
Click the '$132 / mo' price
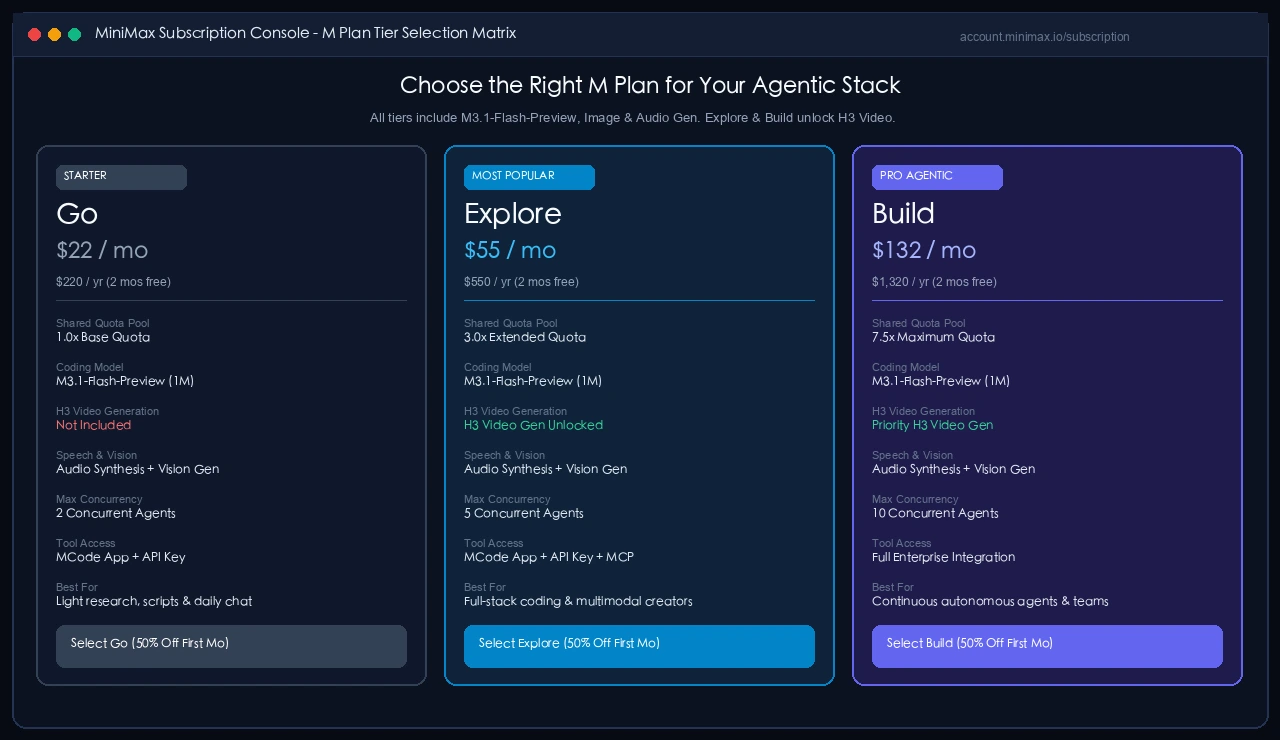pos(924,250)
